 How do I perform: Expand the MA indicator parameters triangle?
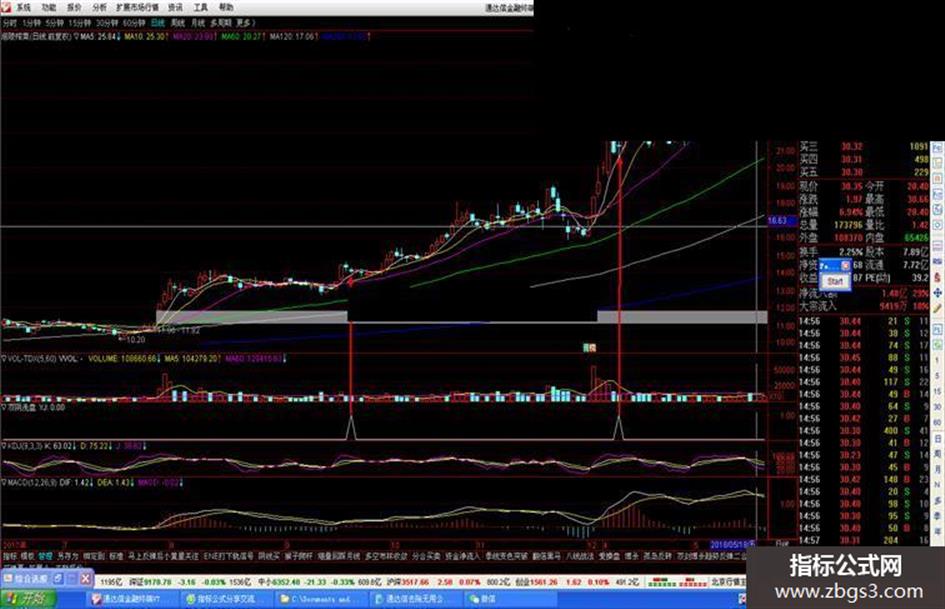[77, 37]
